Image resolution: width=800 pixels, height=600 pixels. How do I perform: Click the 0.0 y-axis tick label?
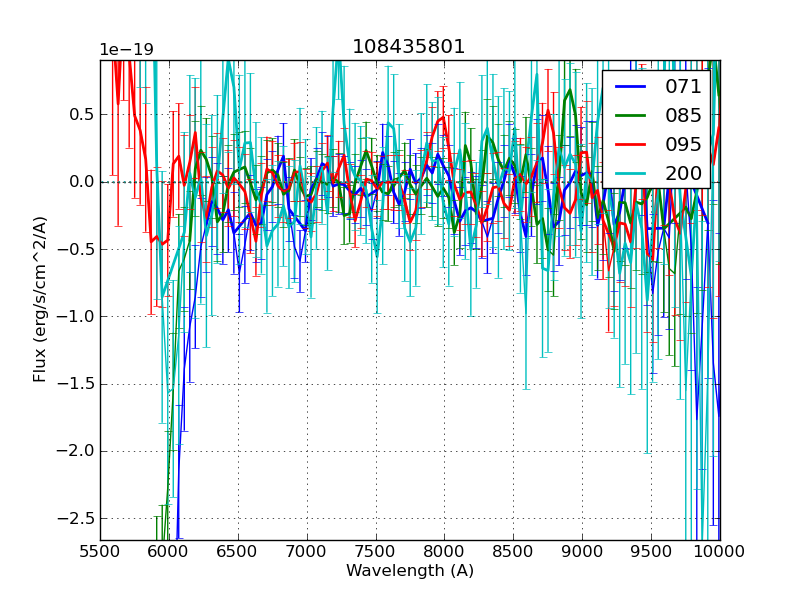[x=79, y=182]
